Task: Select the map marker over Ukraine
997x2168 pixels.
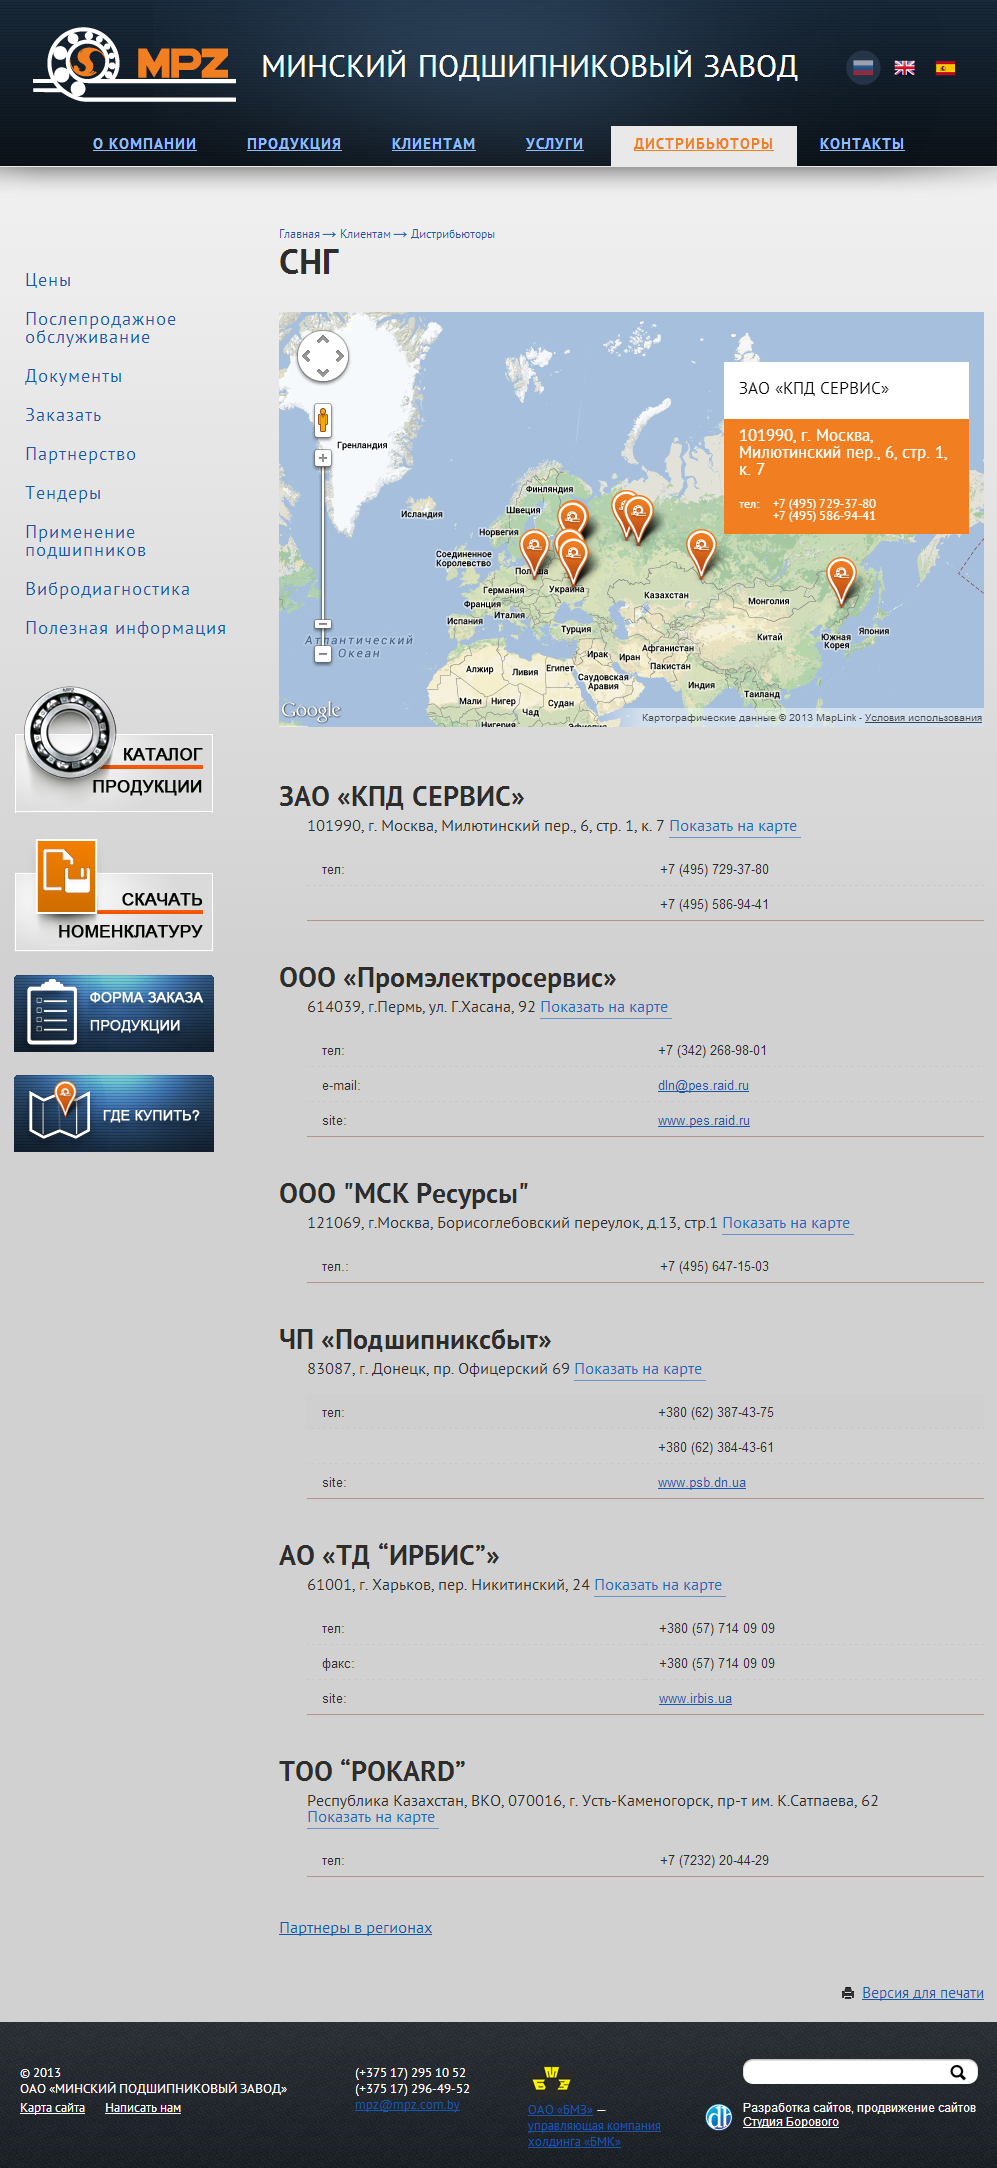Action: [x=573, y=561]
